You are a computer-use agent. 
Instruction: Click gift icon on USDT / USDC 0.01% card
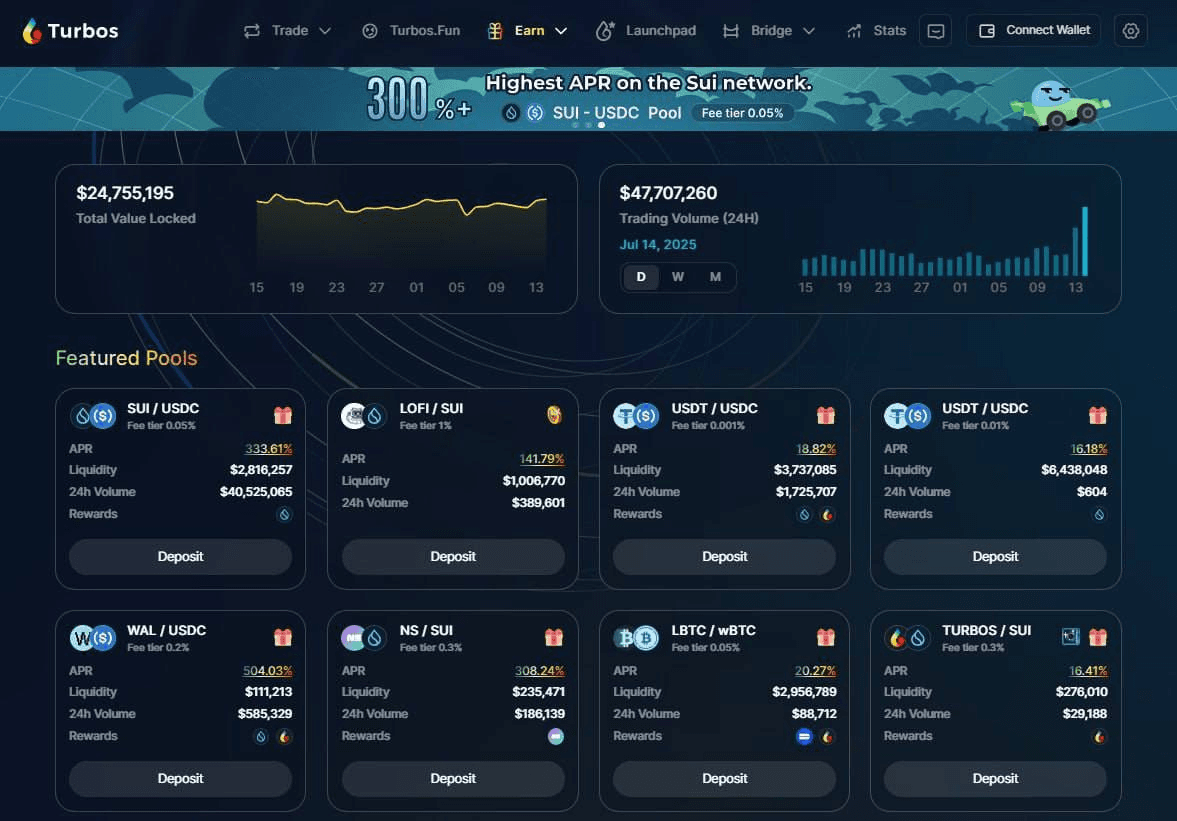point(1097,415)
